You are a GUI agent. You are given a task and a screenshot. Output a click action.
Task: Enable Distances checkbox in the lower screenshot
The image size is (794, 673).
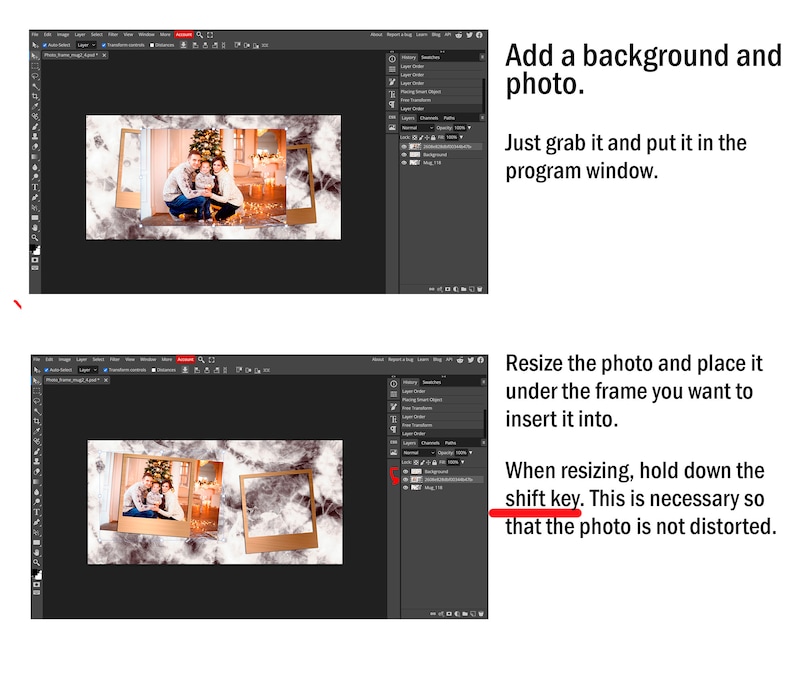pyautogui.click(x=153, y=370)
